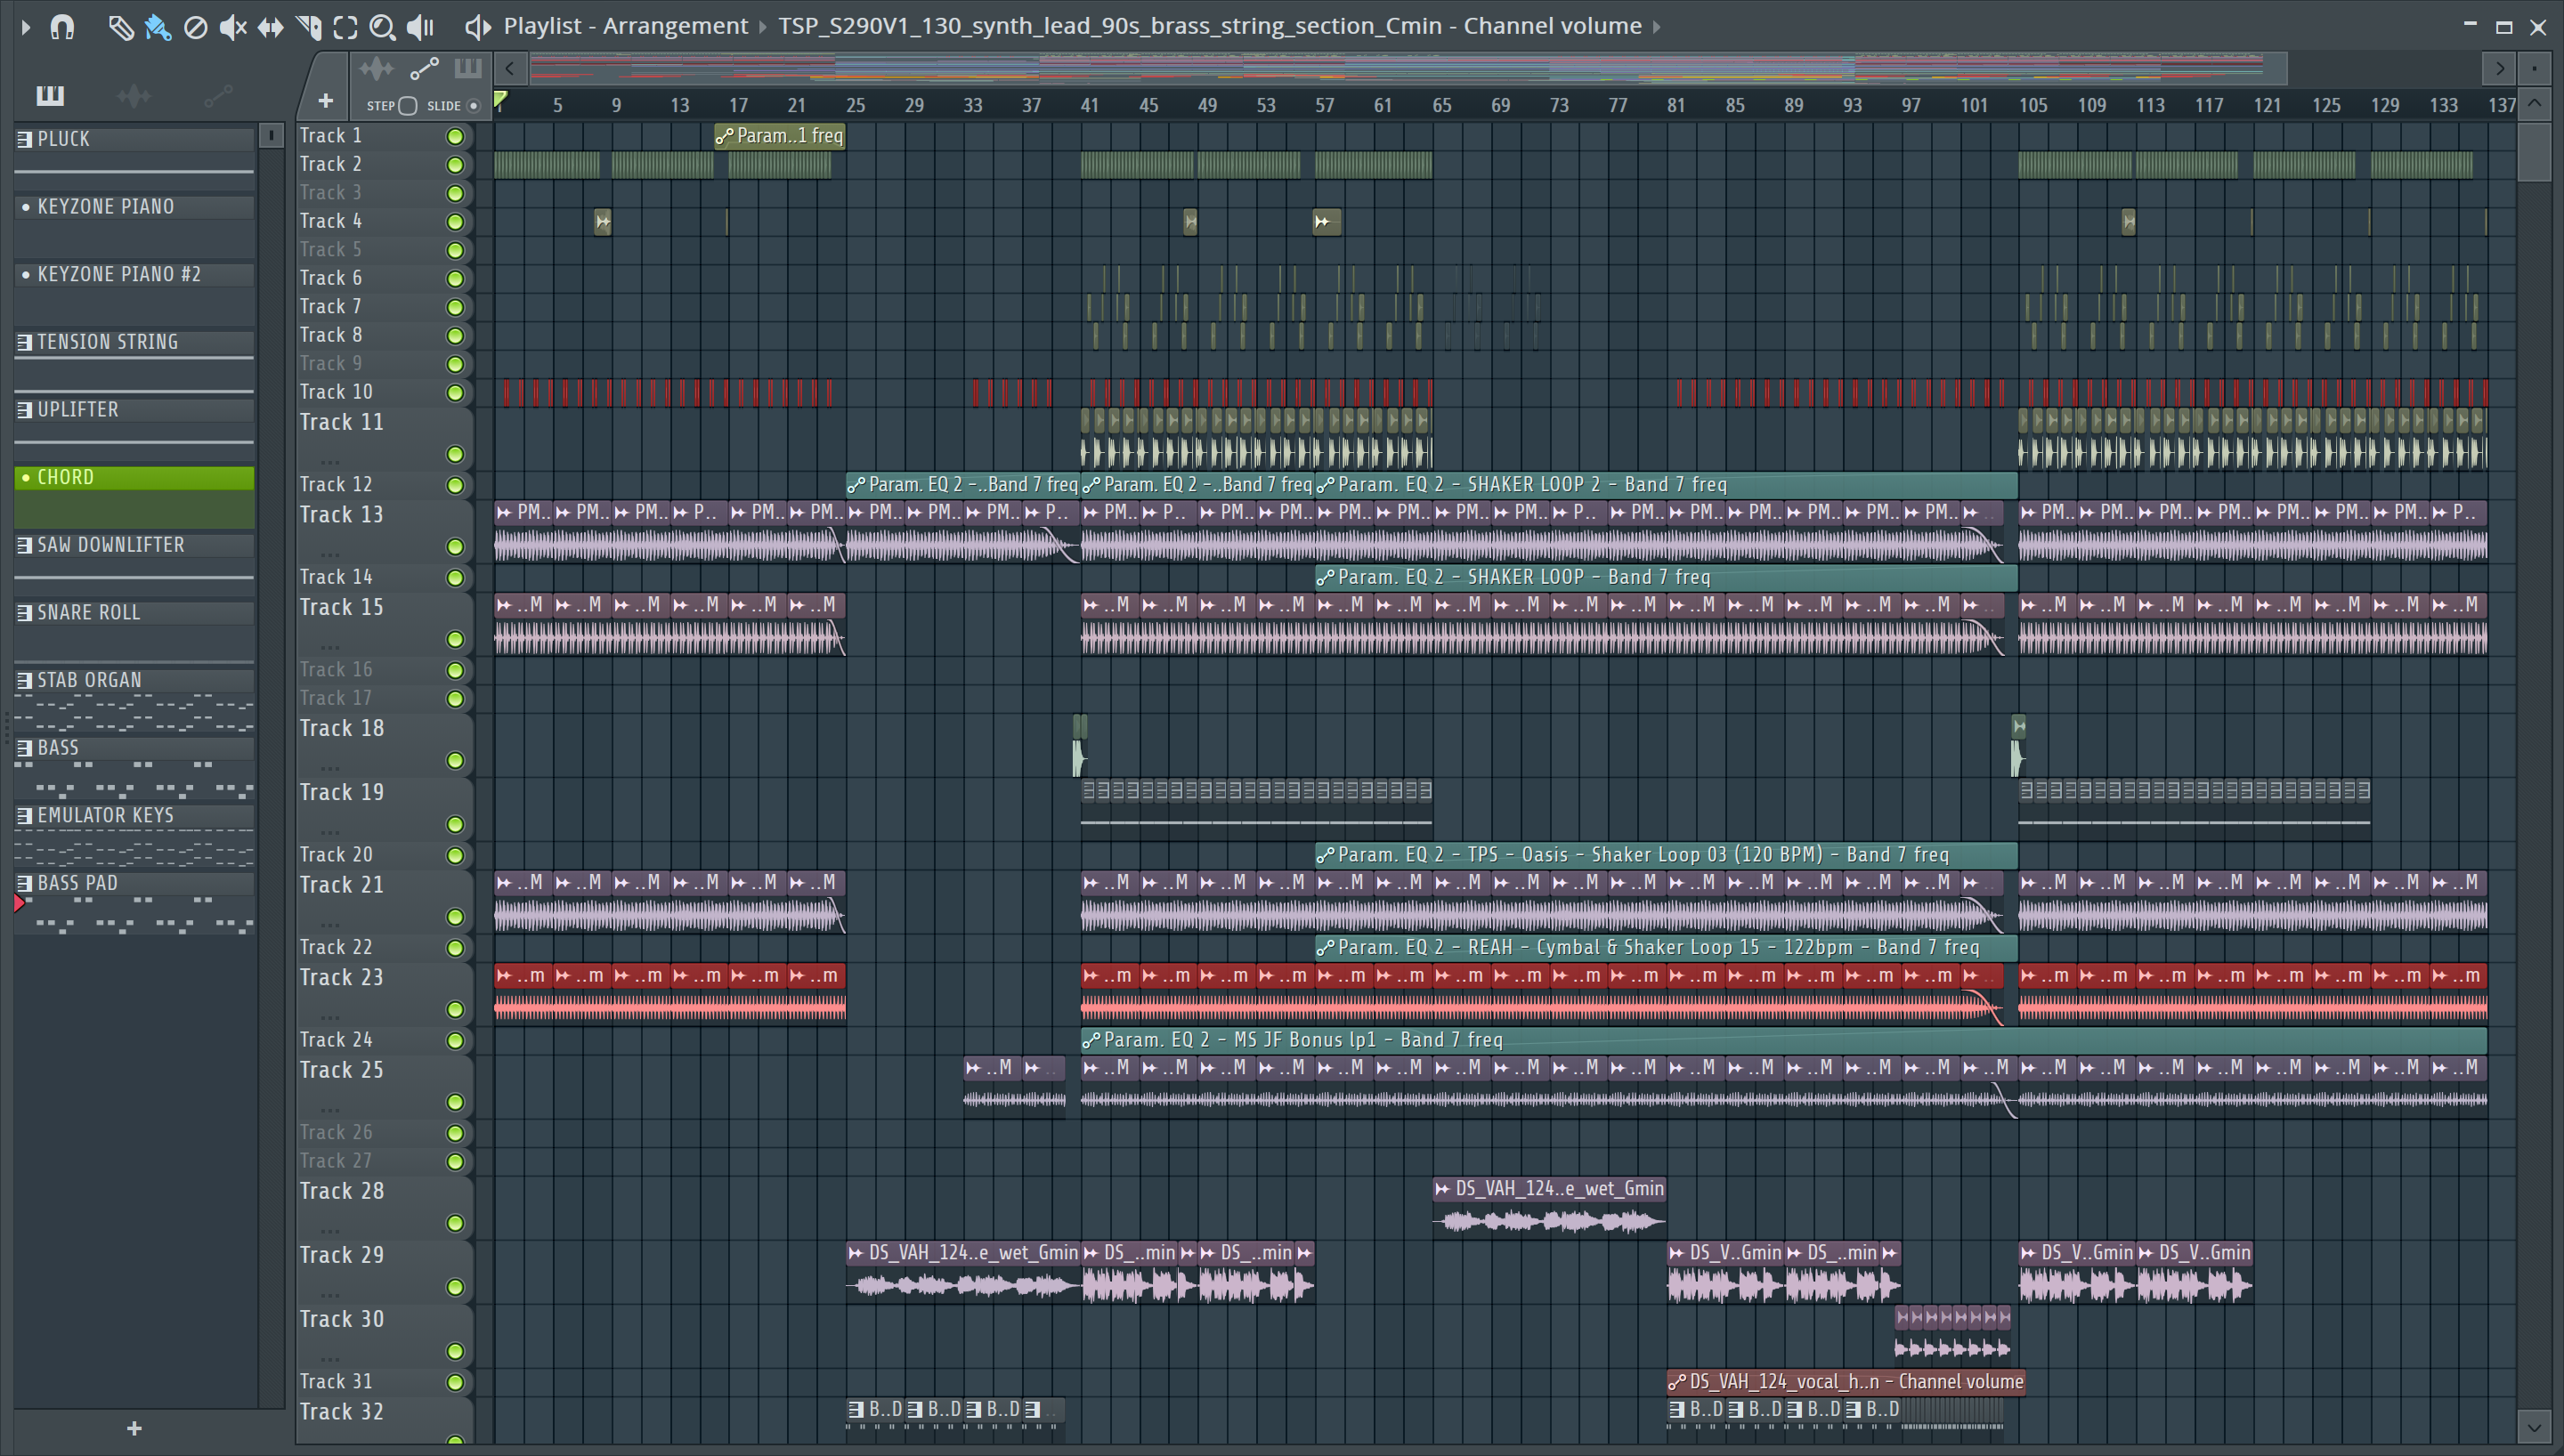Select the Mute tool

pos(232,27)
